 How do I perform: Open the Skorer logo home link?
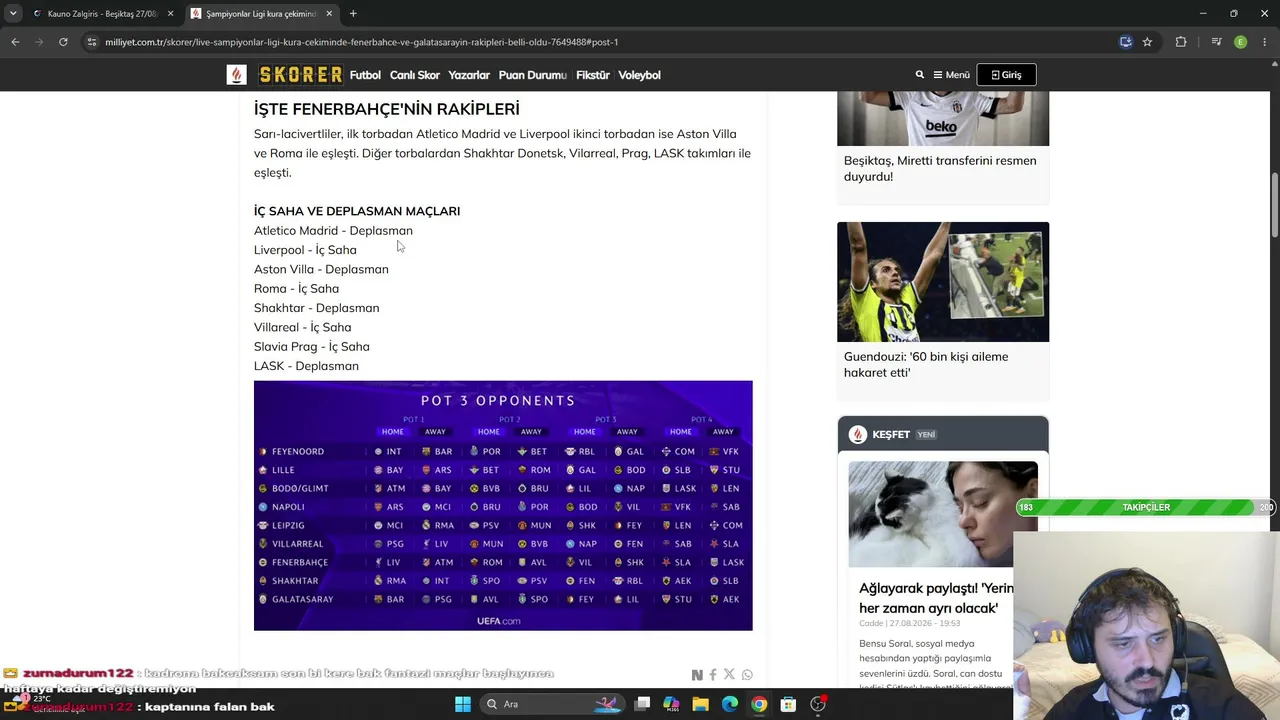pos(300,75)
